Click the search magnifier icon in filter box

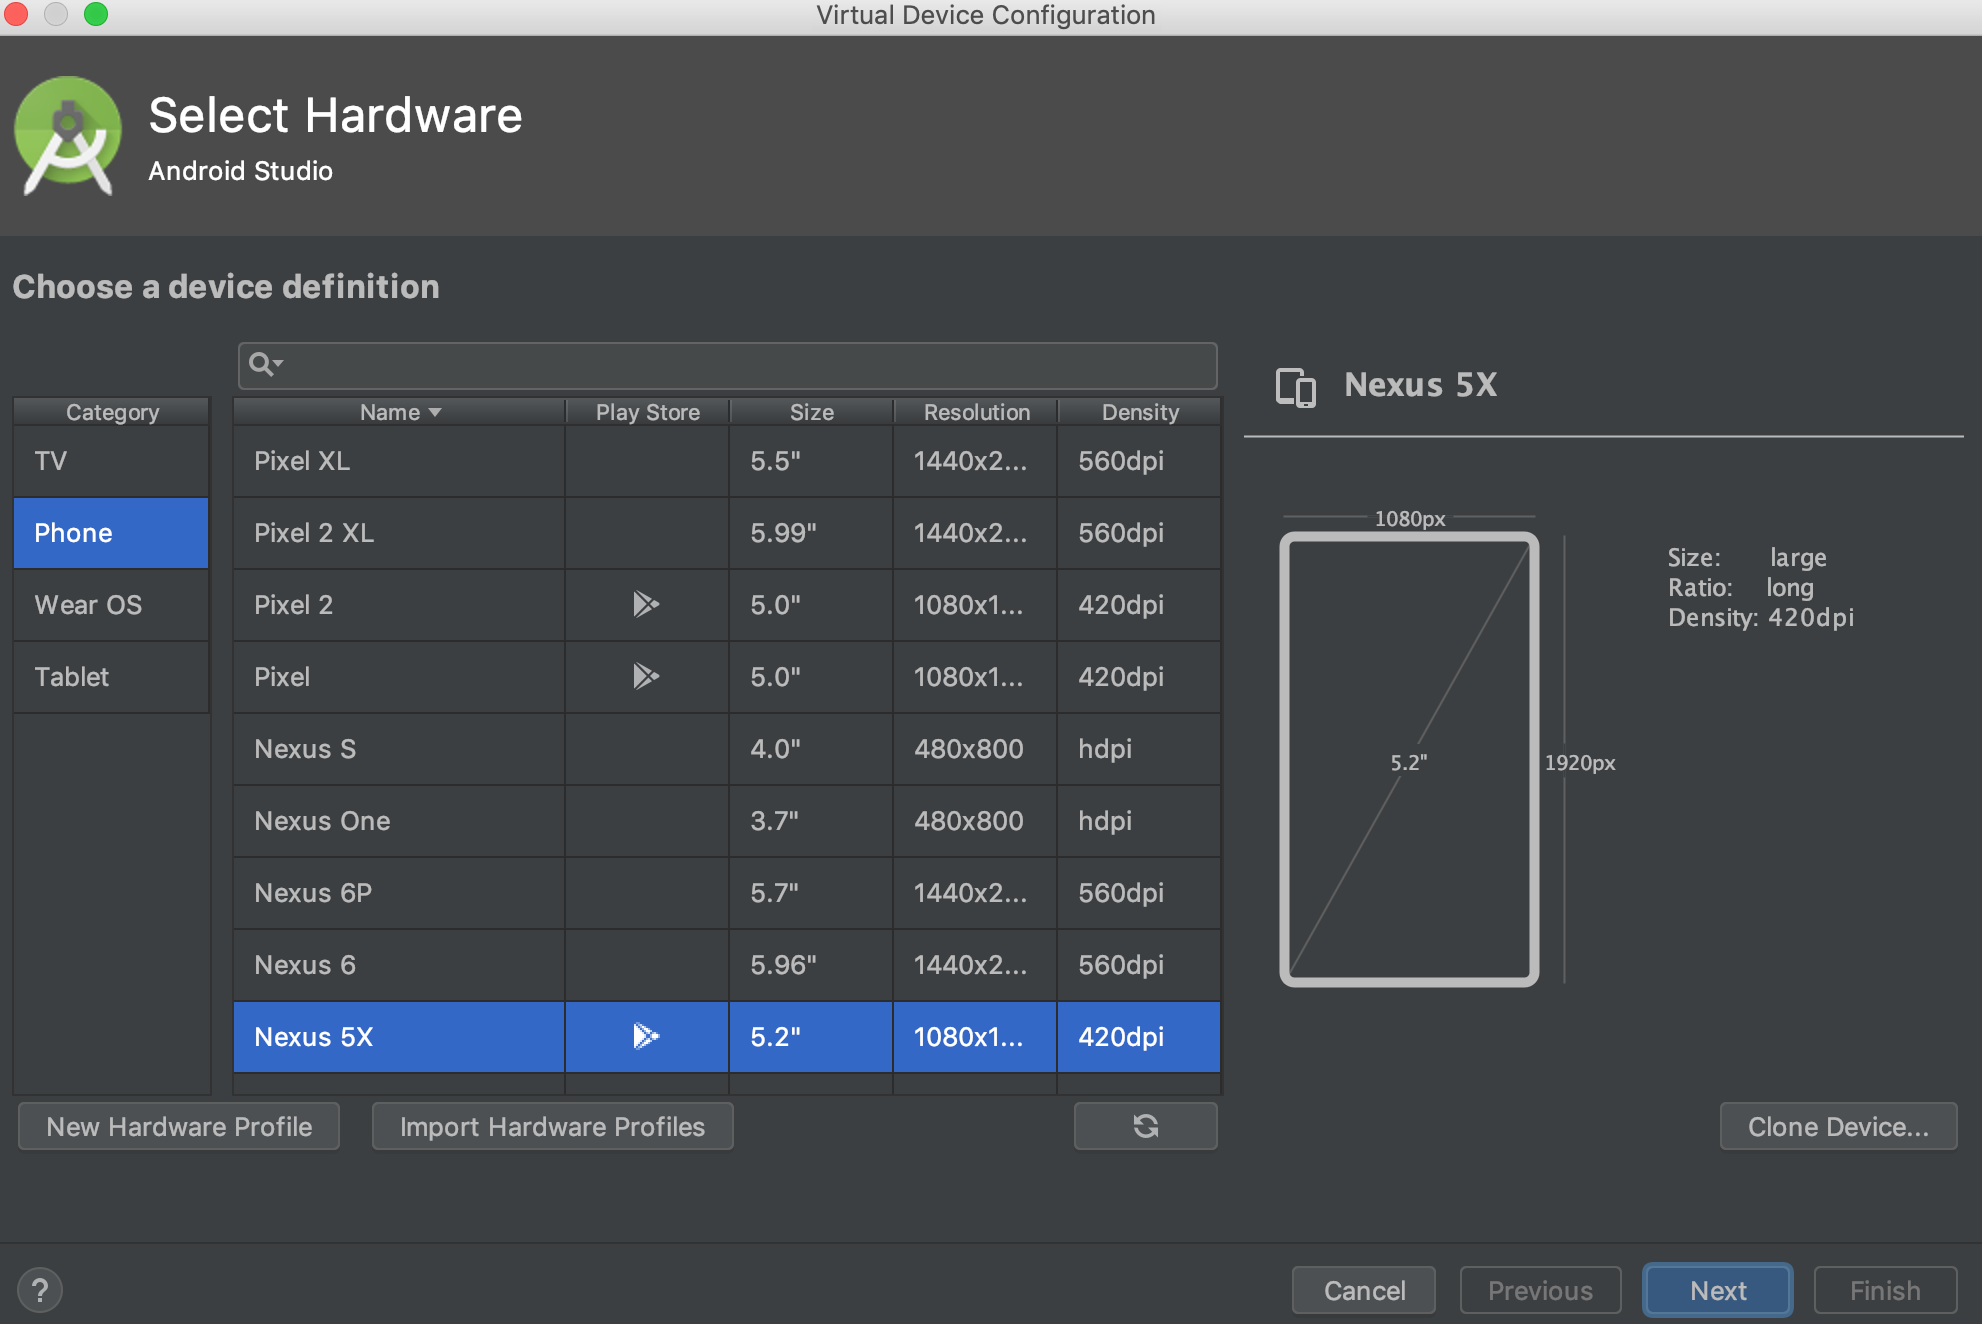pos(260,364)
